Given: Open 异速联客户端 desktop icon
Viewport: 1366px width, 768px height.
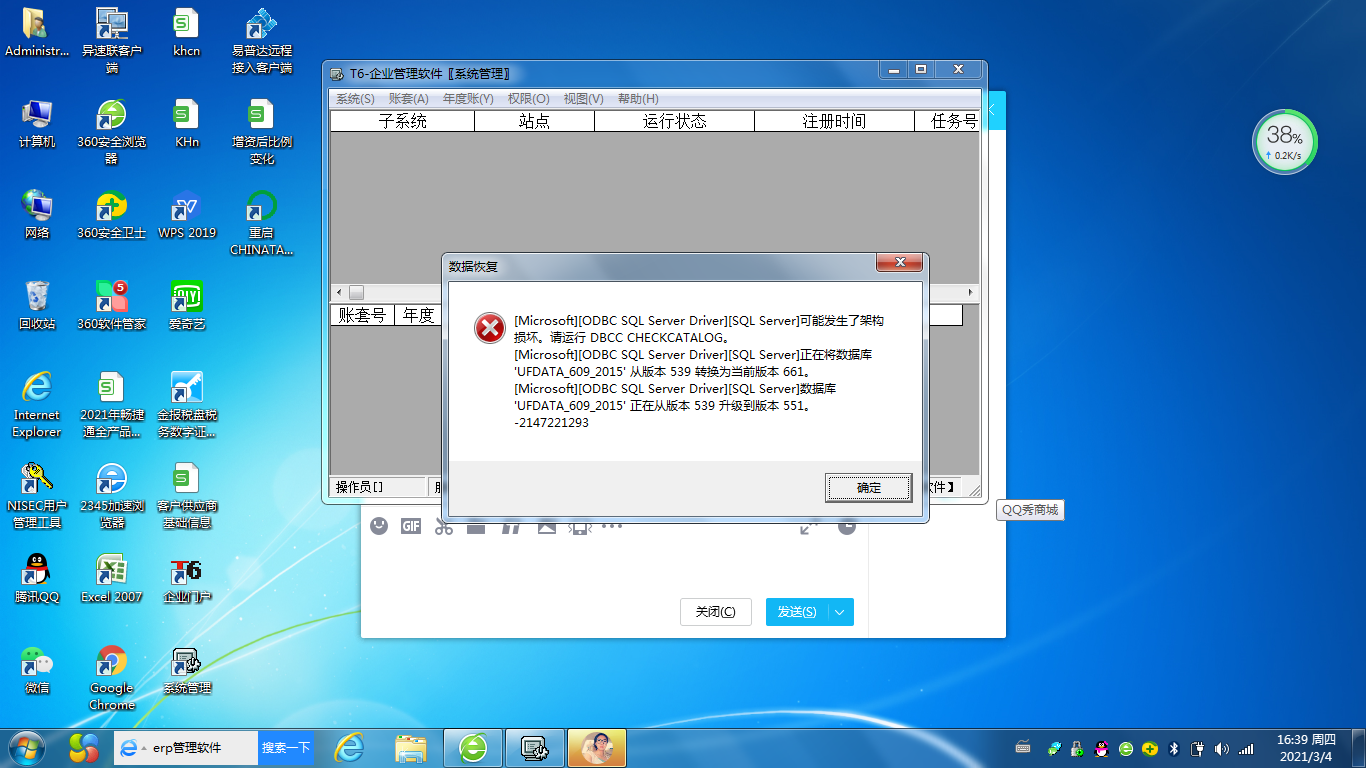Looking at the screenshot, I should pos(112,41).
